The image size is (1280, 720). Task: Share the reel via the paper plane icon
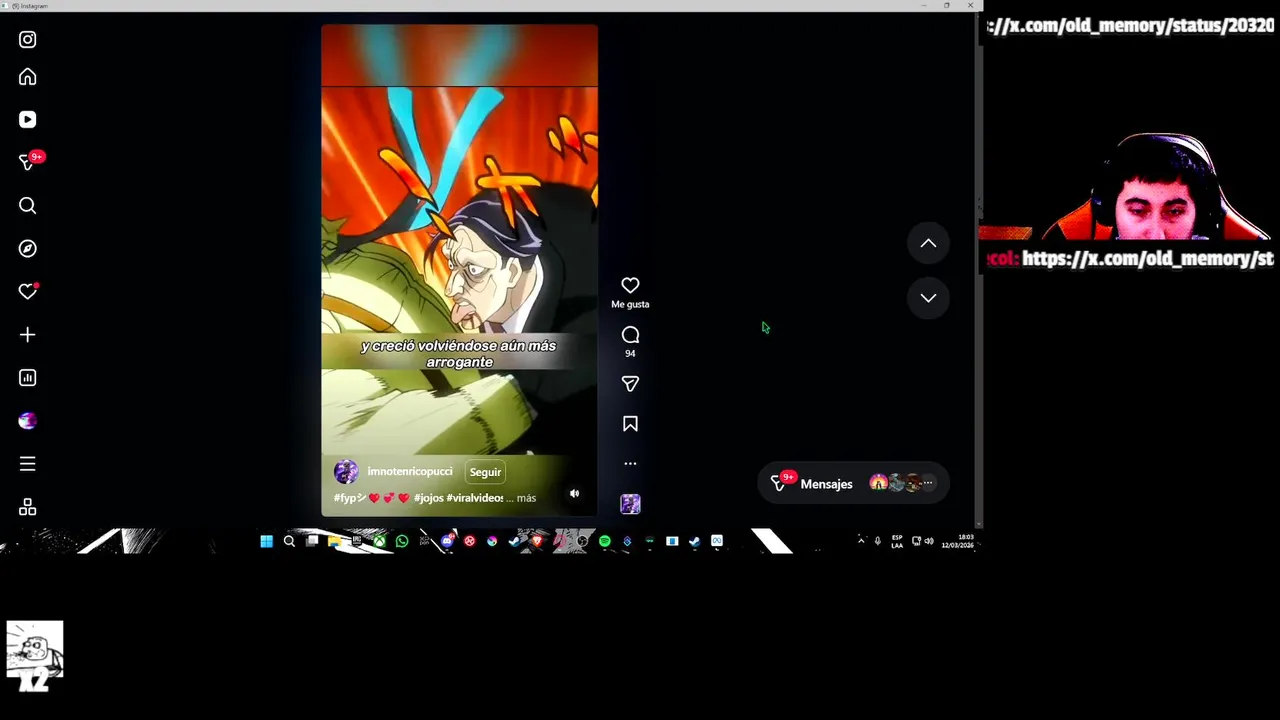[630, 384]
